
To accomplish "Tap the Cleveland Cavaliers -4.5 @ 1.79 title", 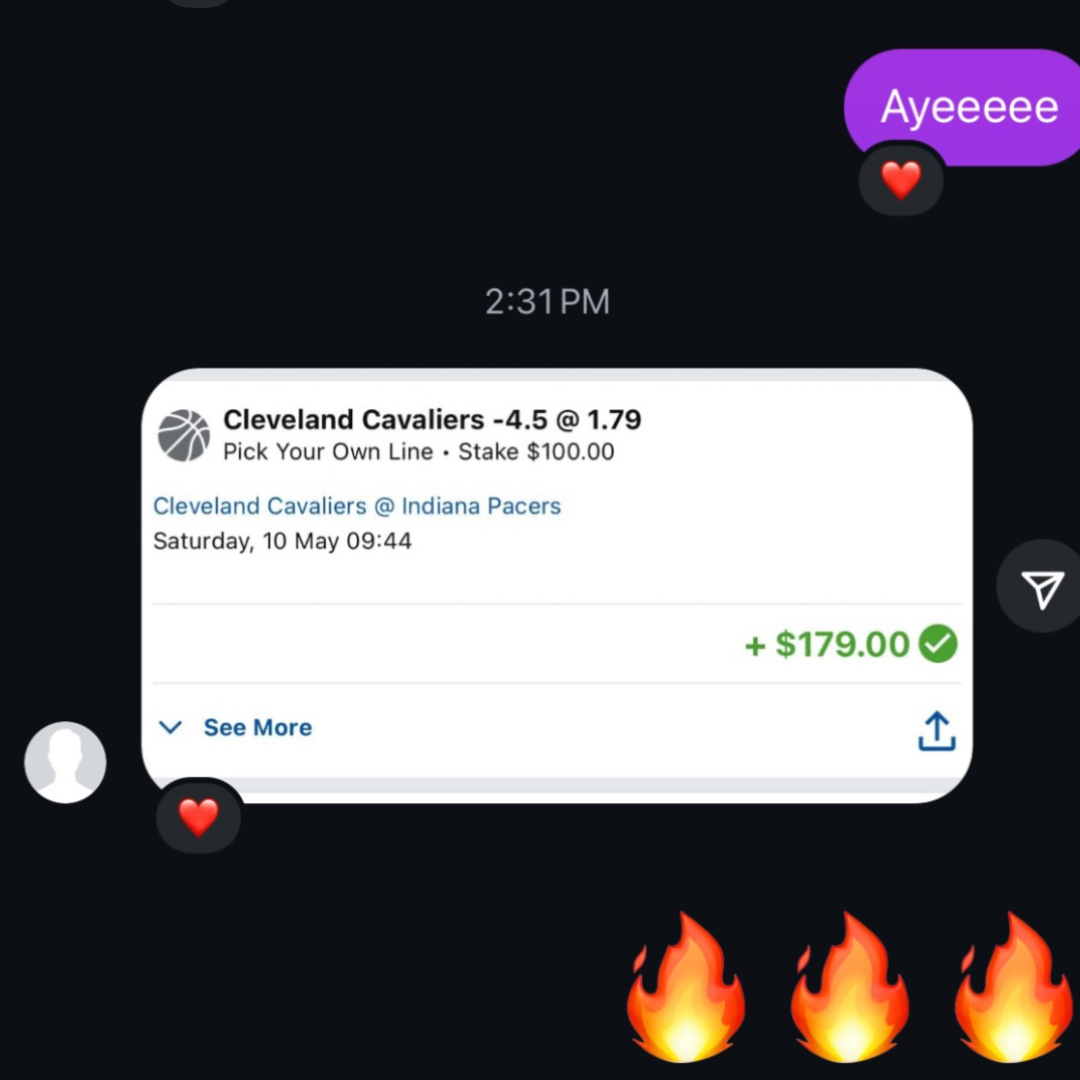I will (432, 419).
